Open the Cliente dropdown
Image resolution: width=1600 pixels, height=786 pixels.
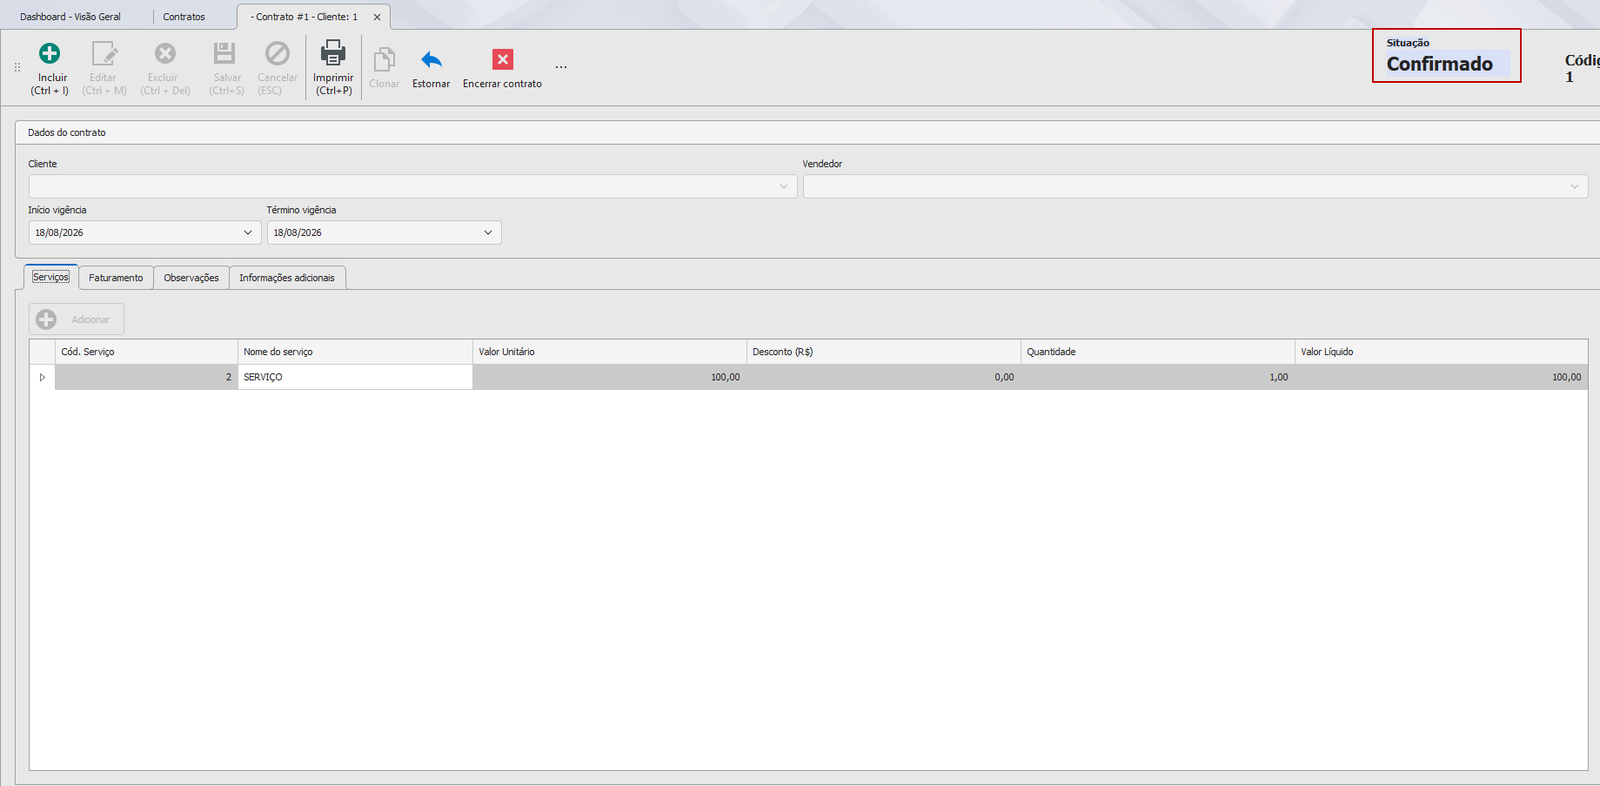(x=784, y=186)
